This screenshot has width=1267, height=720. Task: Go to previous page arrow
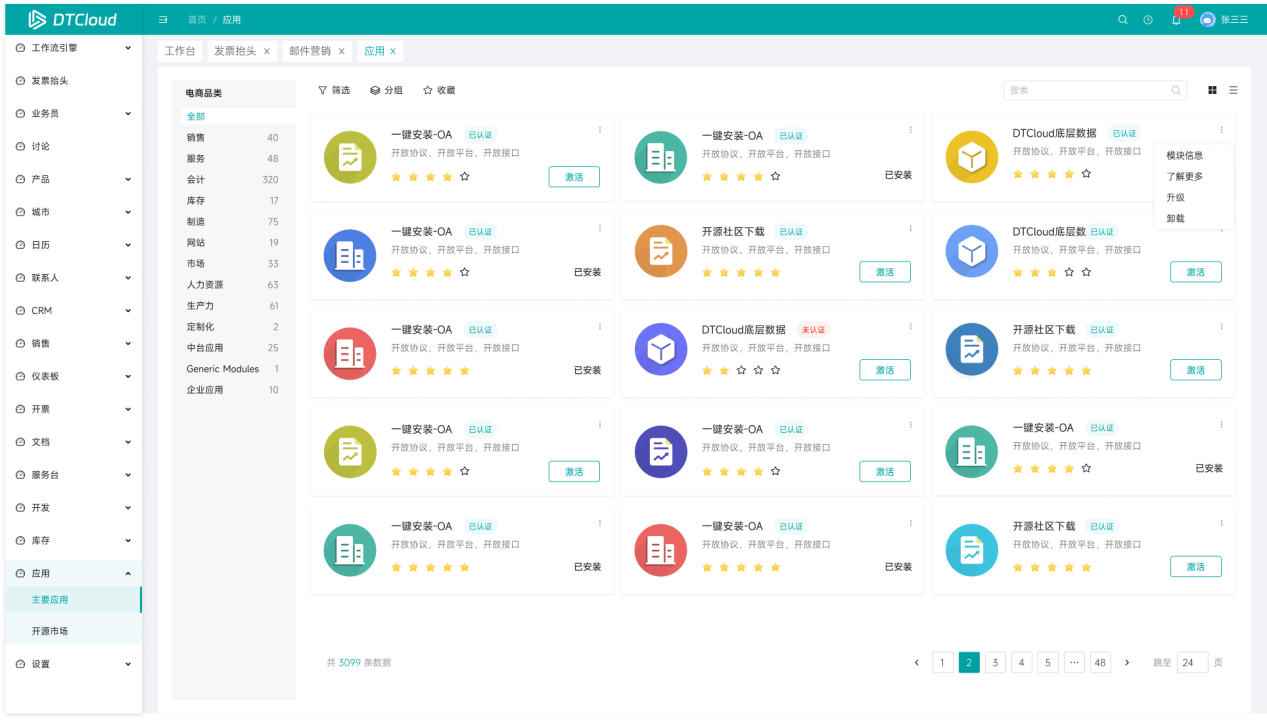(917, 662)
